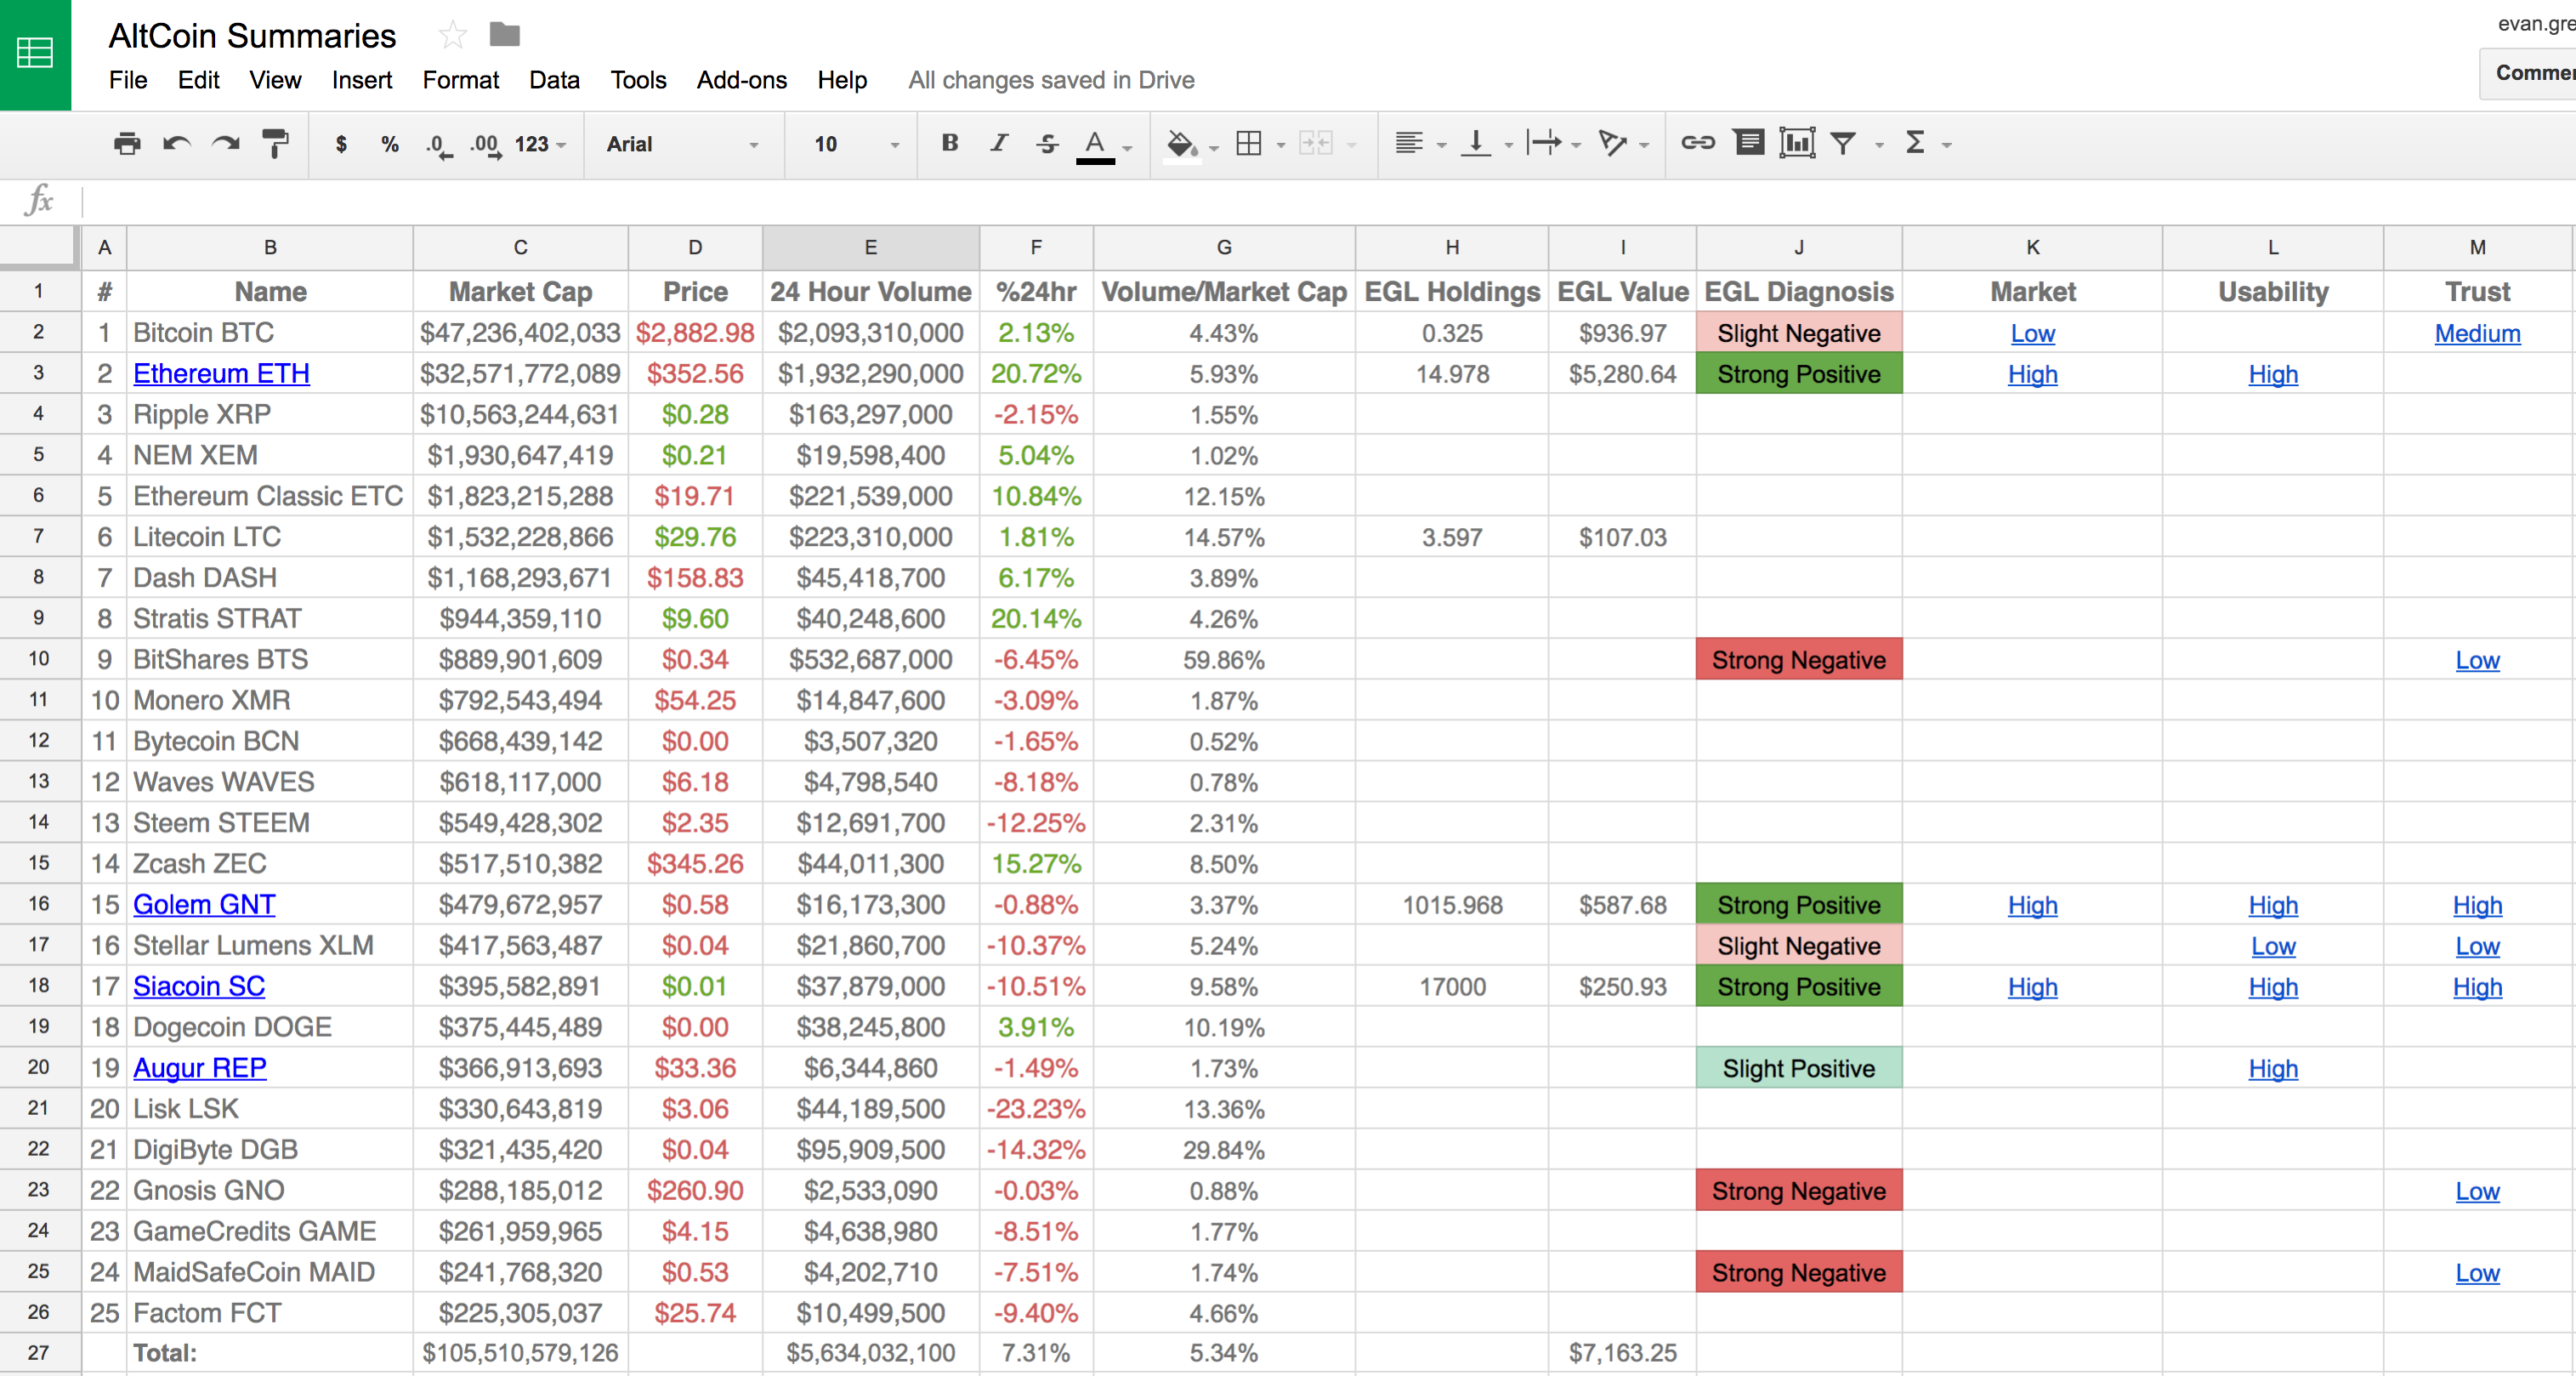The height and width of the screenshot is (1376, 2576).
Task: Apply currency format with dollar icon
Action: click(341, 144)
